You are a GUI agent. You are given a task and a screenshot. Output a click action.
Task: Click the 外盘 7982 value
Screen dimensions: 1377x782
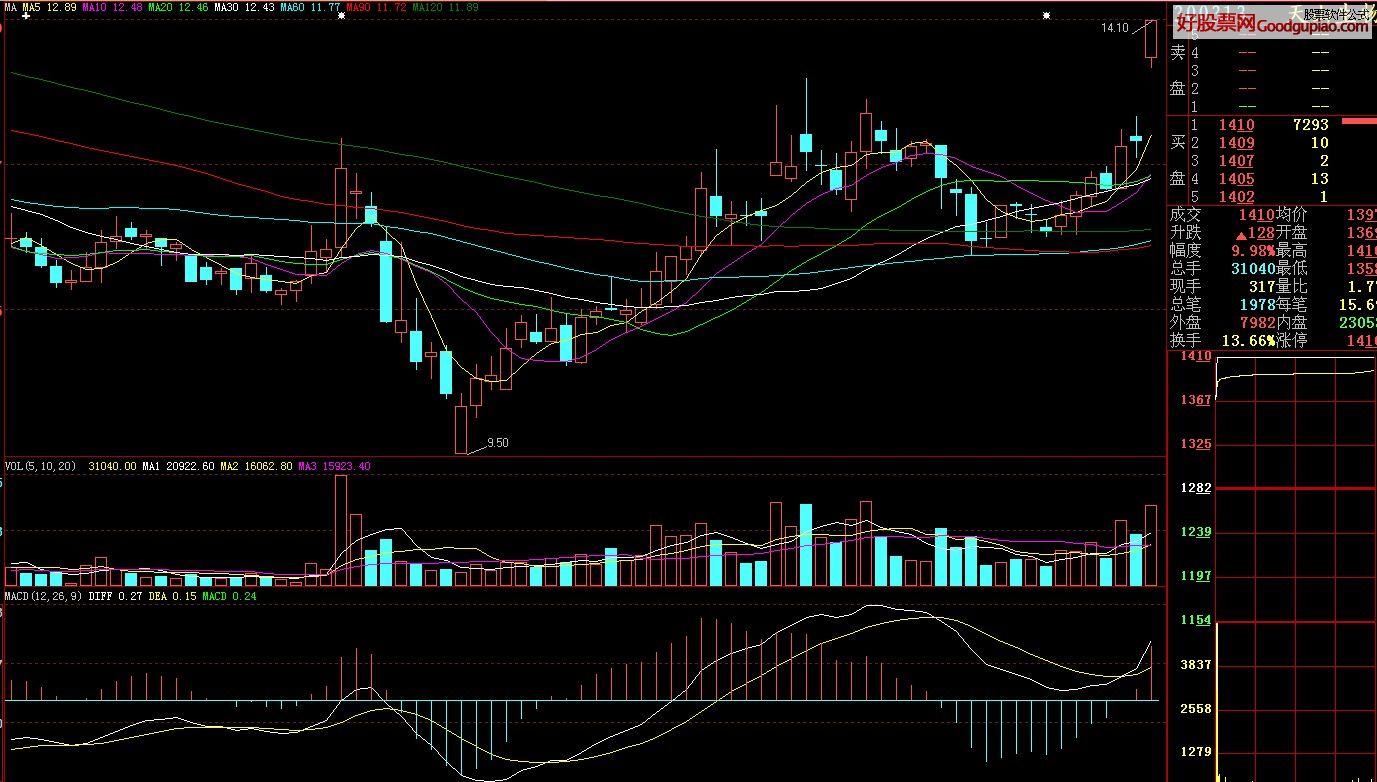point(1257,322)
